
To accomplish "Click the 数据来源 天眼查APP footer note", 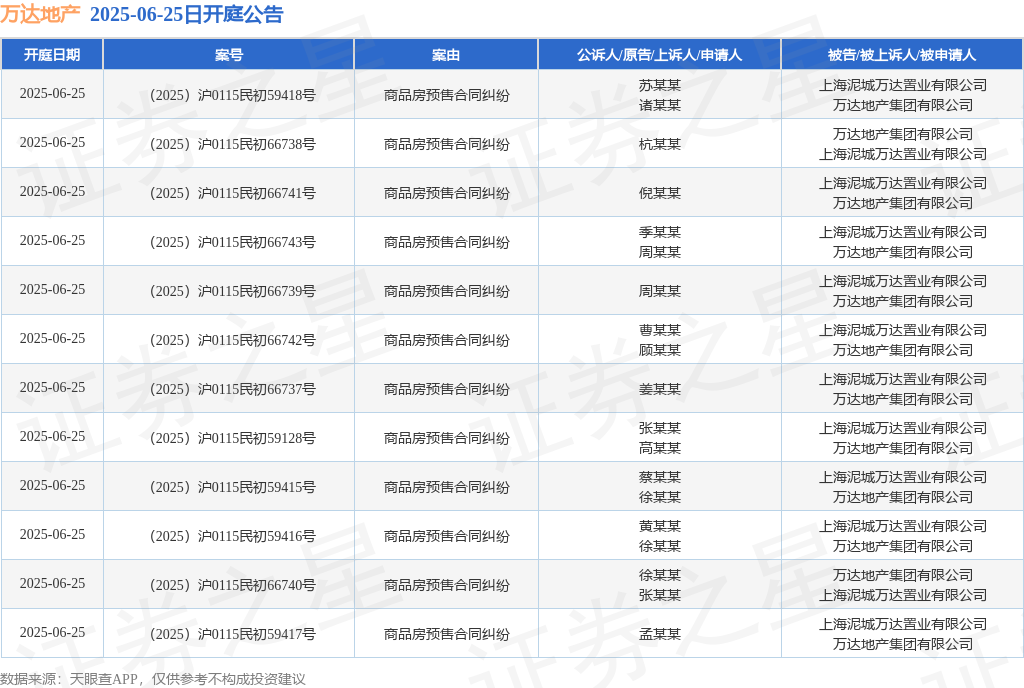I will pyautogui.click(x=153, y=679).
